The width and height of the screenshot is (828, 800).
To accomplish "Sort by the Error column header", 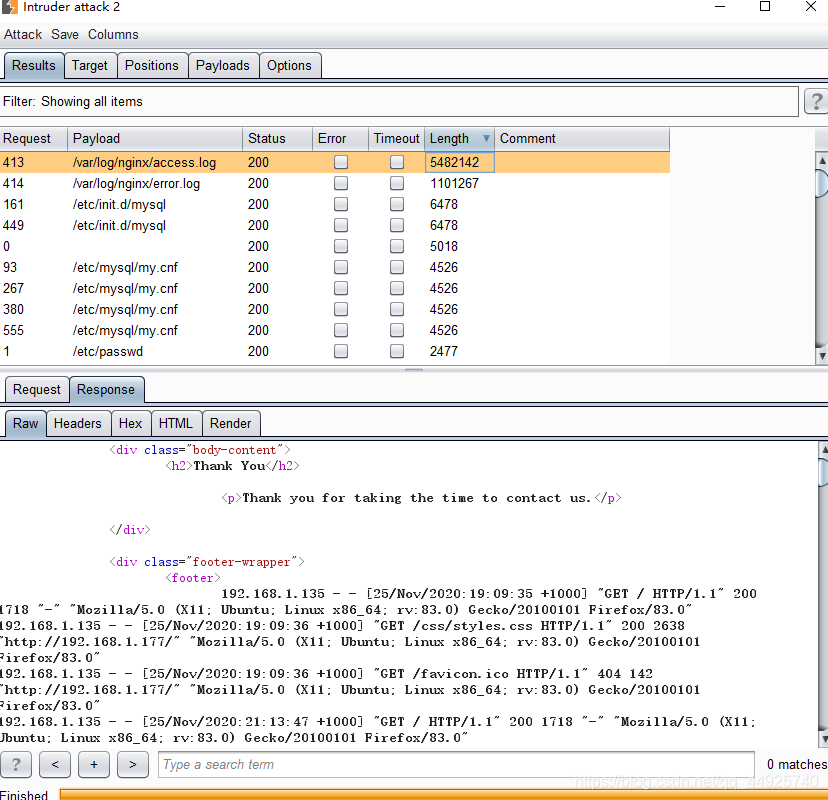I will 341,138.
